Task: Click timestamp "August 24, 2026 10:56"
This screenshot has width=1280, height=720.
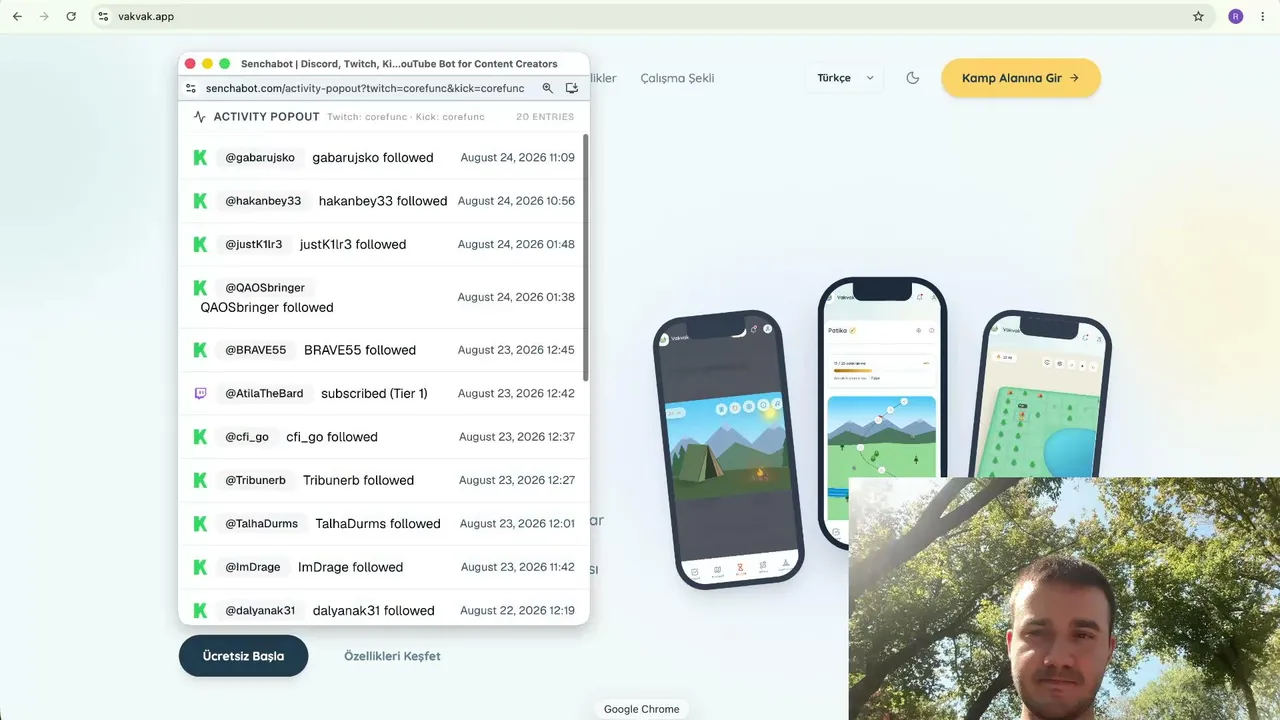Action: (x=516, y=201)
